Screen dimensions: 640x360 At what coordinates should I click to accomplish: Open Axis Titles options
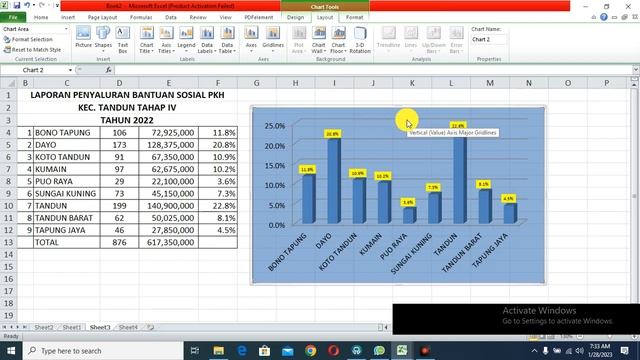click(166, 40)
